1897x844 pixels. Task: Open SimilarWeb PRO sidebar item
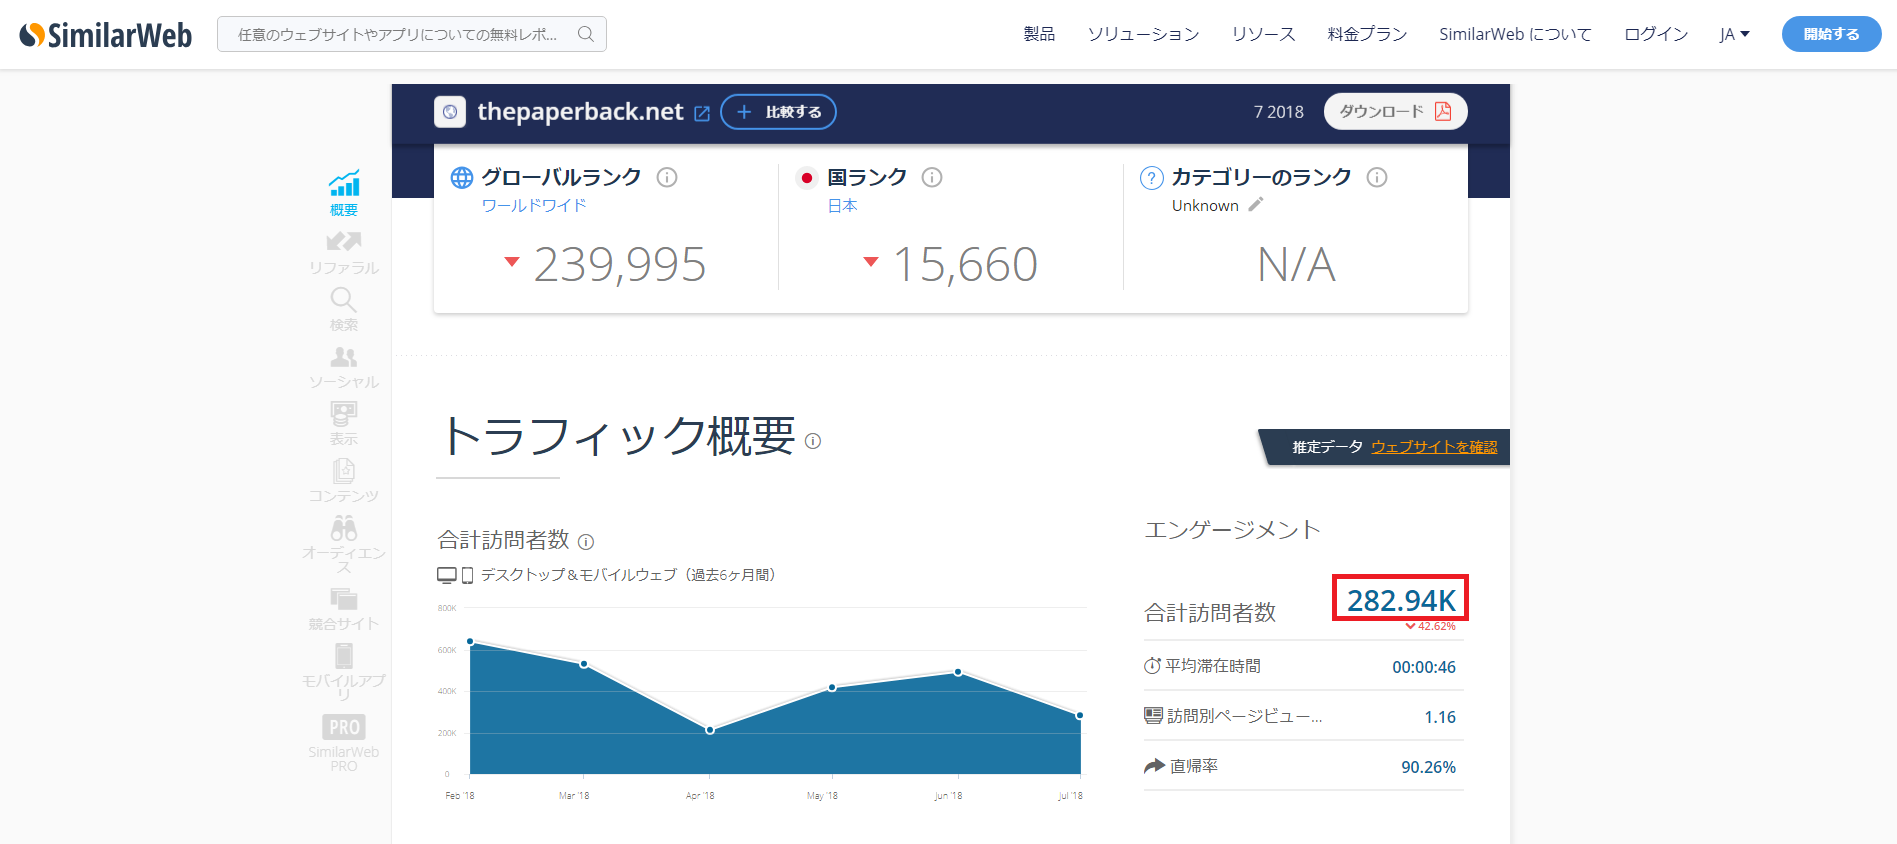pyautogui.click(x=344, y=743)
